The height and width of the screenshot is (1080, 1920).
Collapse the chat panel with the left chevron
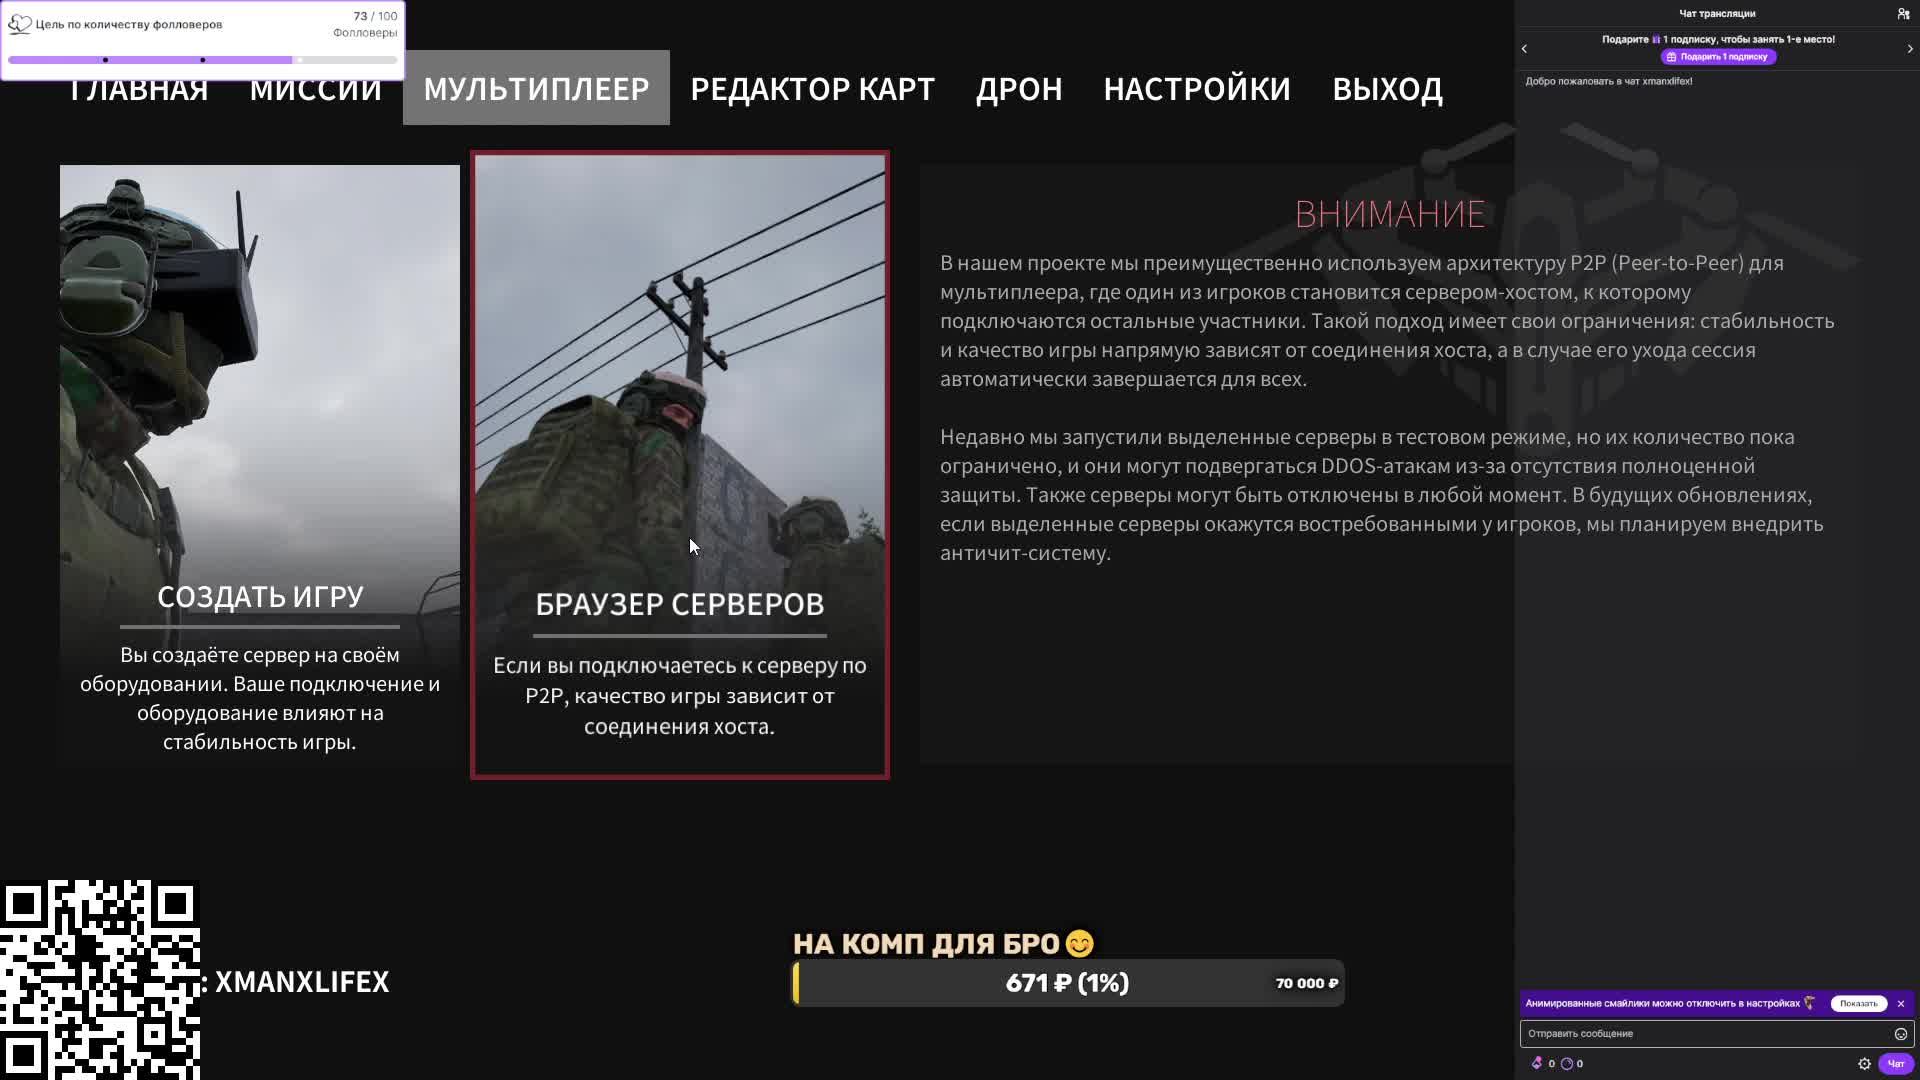[1525, 47]
